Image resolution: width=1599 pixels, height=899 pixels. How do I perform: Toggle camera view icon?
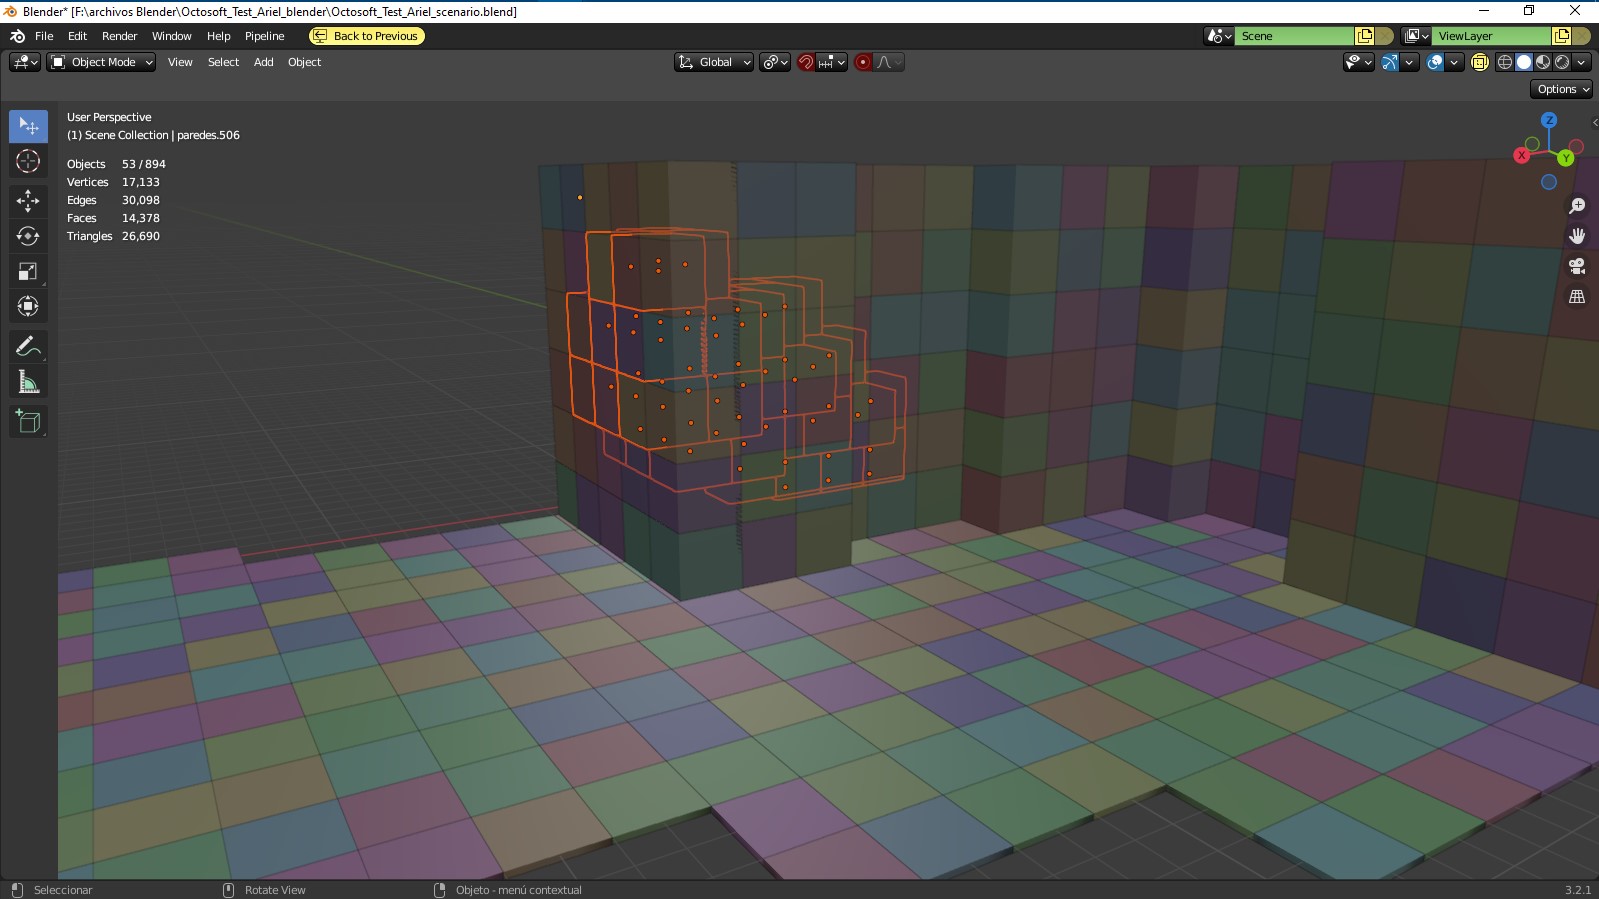click(x=1577, y=266)
